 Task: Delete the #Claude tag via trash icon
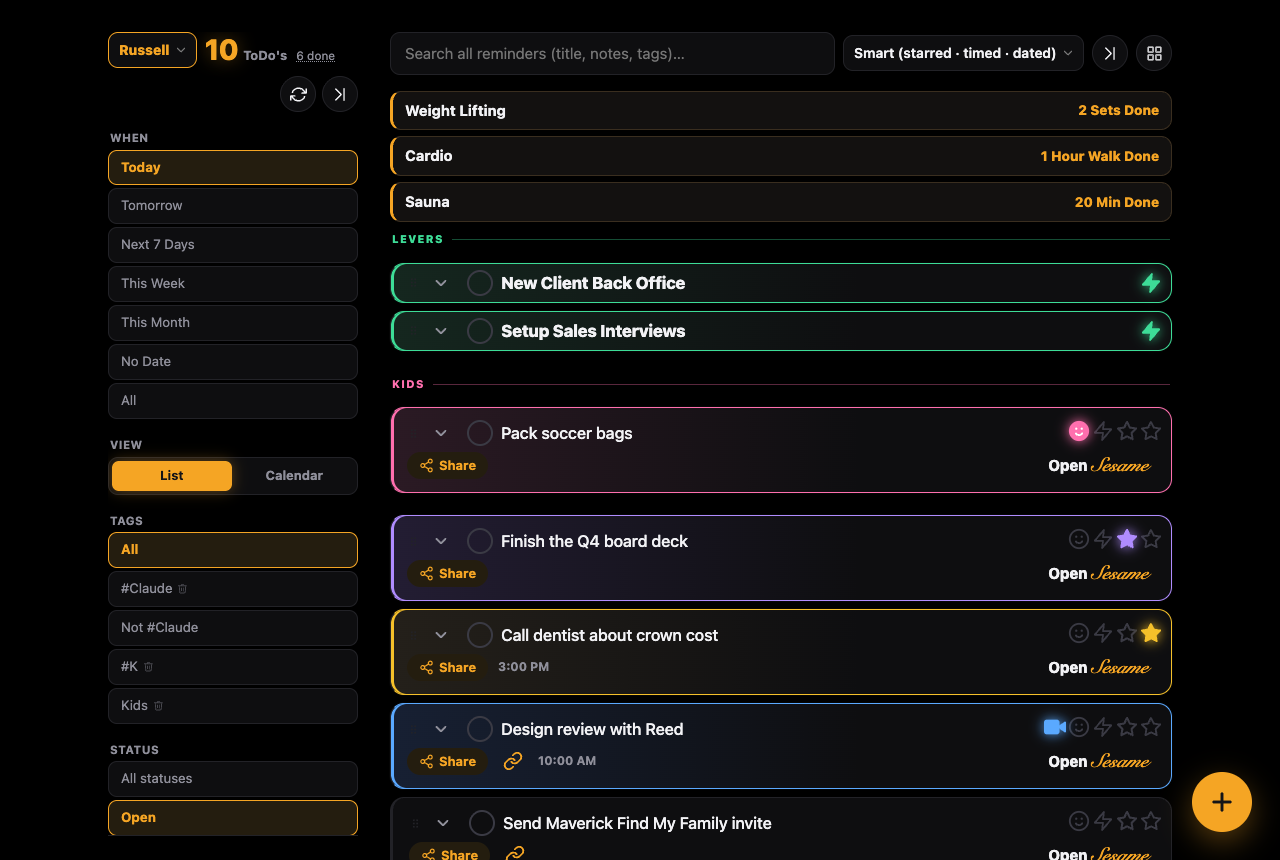[x=183, y=589]
